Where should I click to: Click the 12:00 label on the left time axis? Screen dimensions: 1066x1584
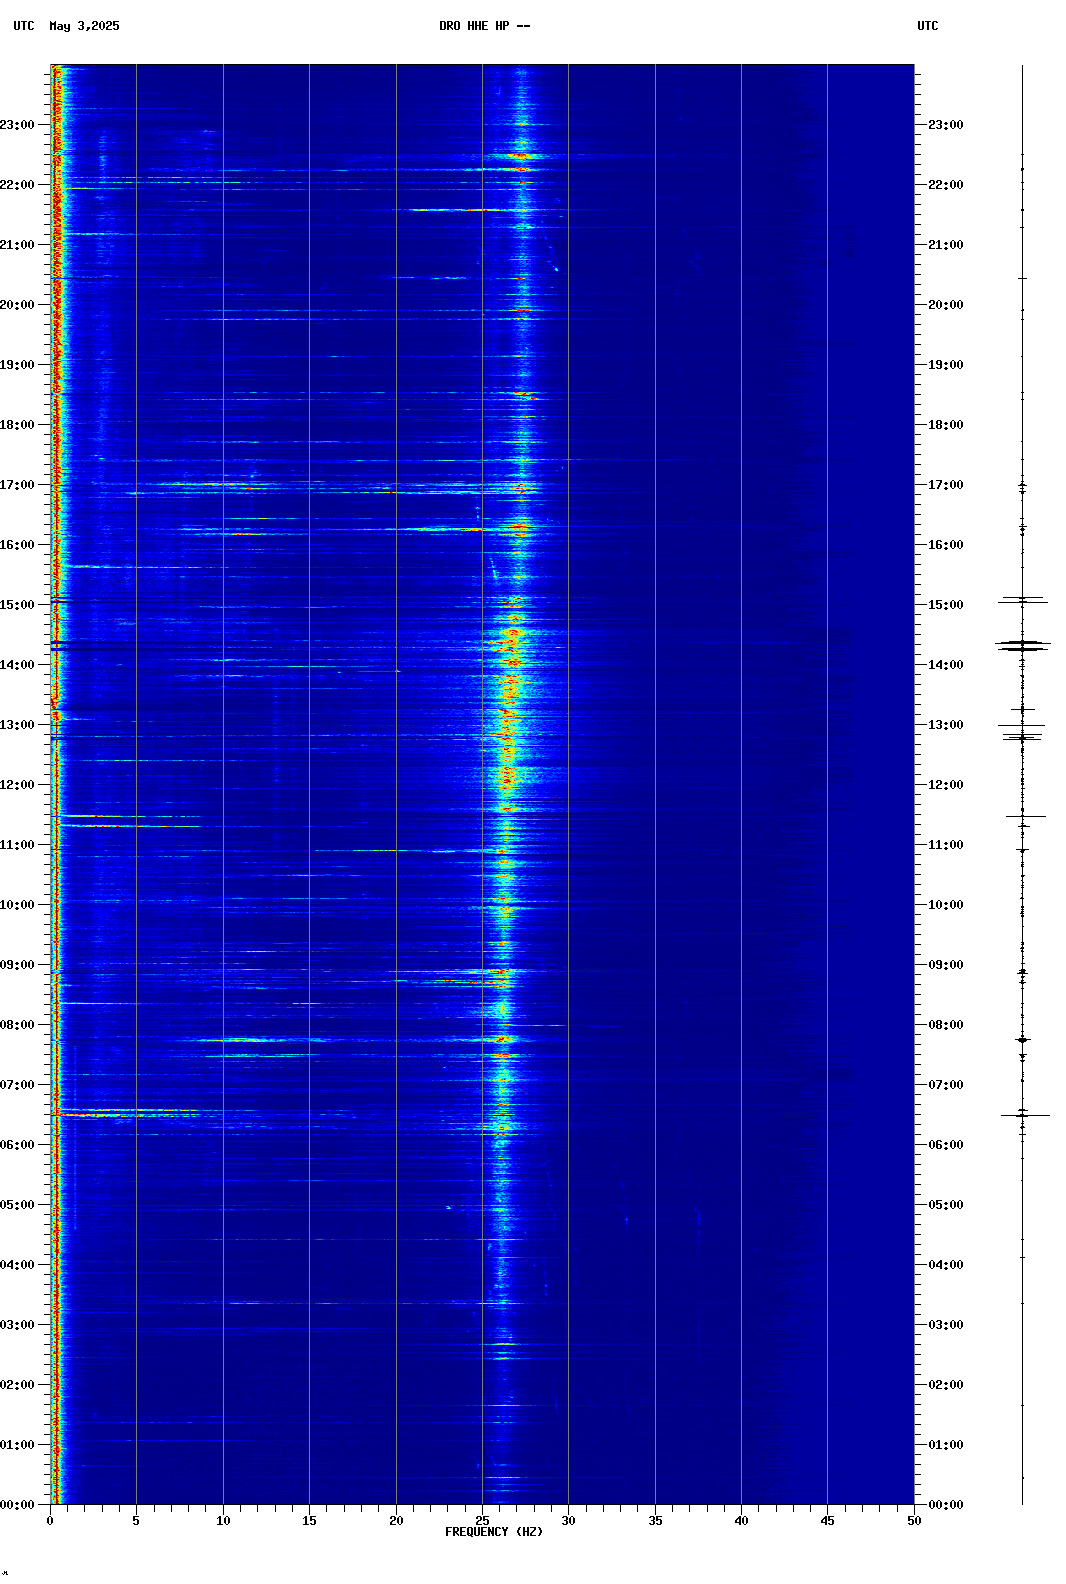click(17, 785)
